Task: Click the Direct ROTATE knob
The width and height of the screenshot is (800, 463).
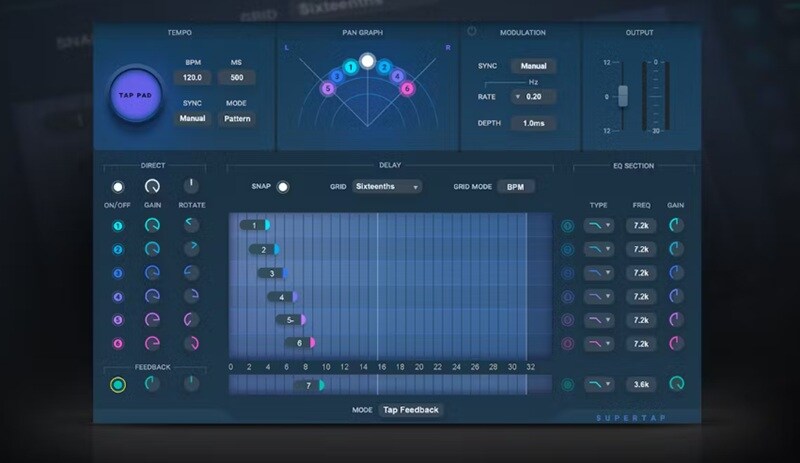Action: pos(191,186)
